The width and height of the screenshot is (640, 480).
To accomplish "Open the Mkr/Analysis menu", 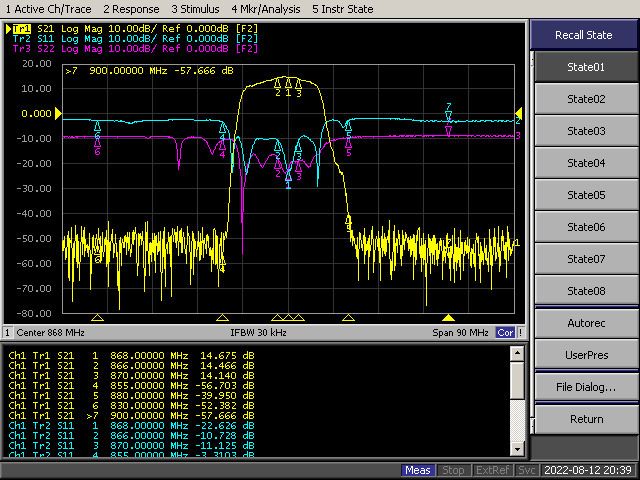I will (x=266, y=9).
